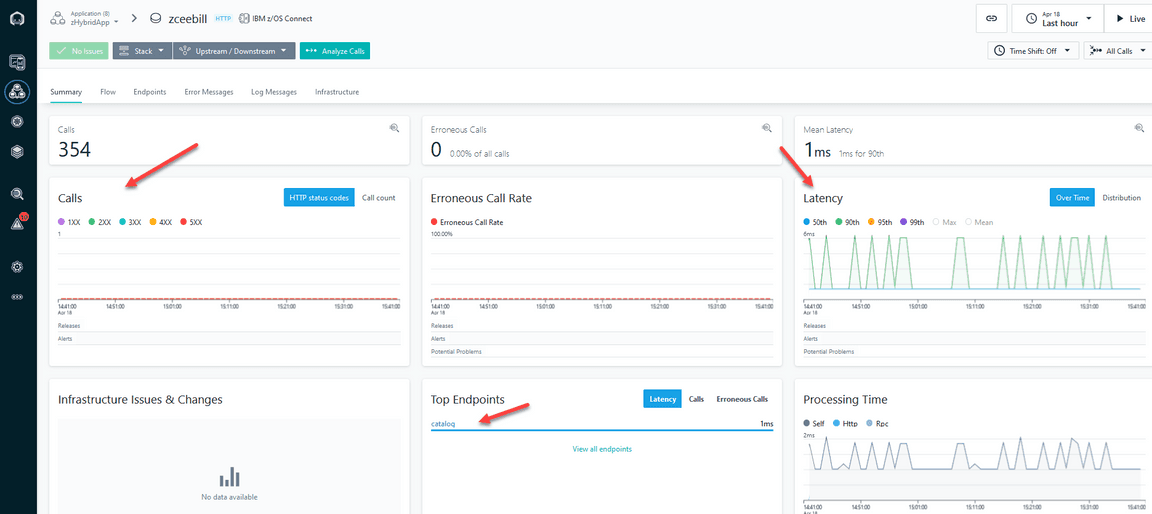Open the Events alert icon with red badge

(x=18, y=224)
